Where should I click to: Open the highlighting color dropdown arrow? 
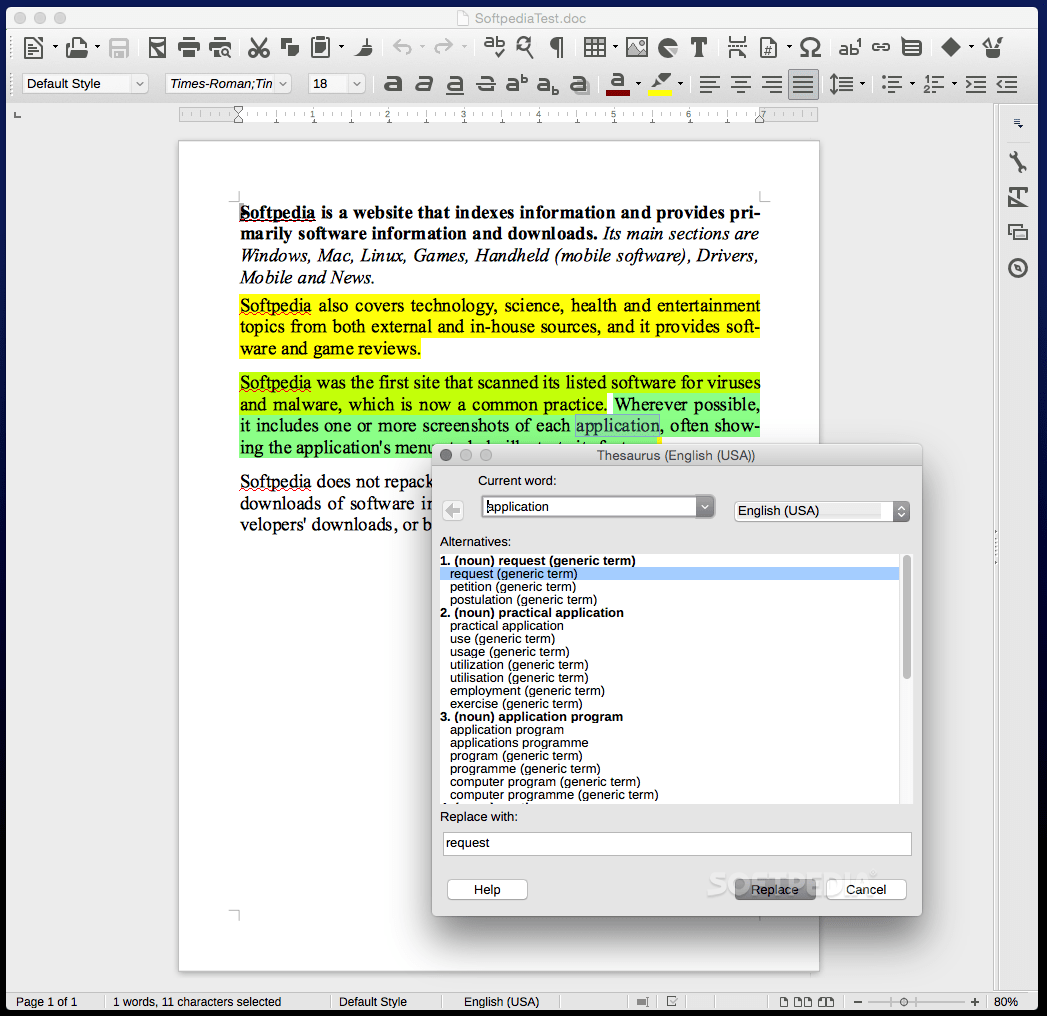coord(680,84)
